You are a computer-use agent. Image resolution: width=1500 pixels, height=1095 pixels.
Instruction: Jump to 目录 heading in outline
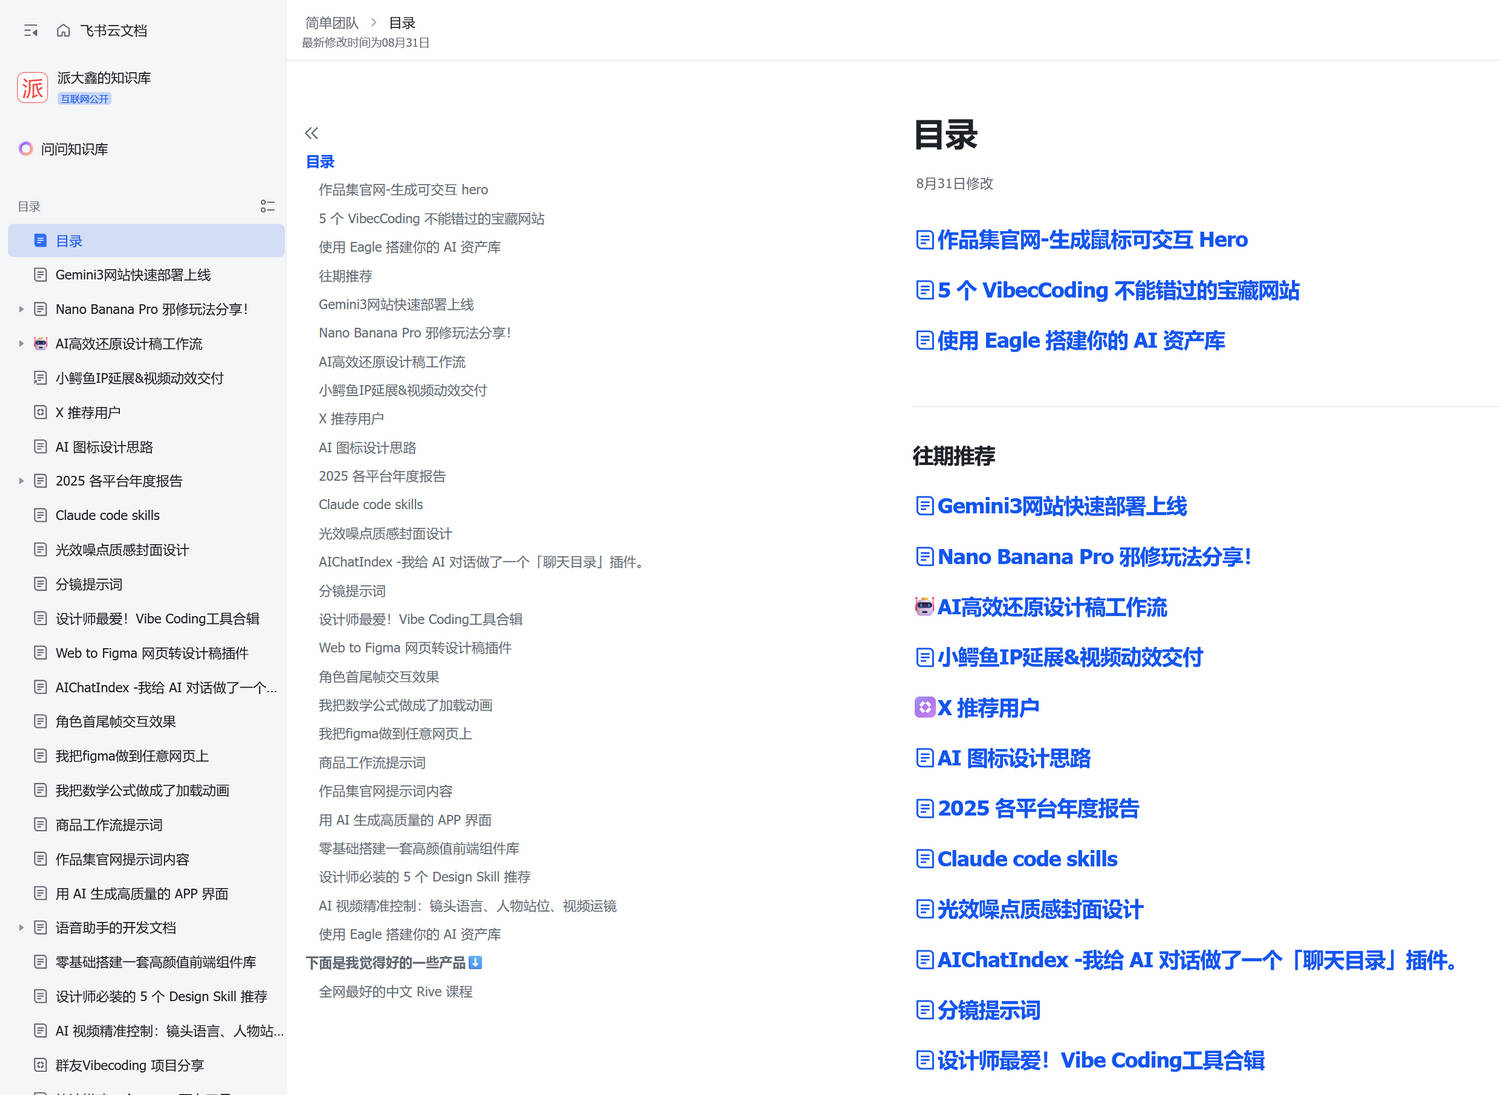tap(320, 162)
